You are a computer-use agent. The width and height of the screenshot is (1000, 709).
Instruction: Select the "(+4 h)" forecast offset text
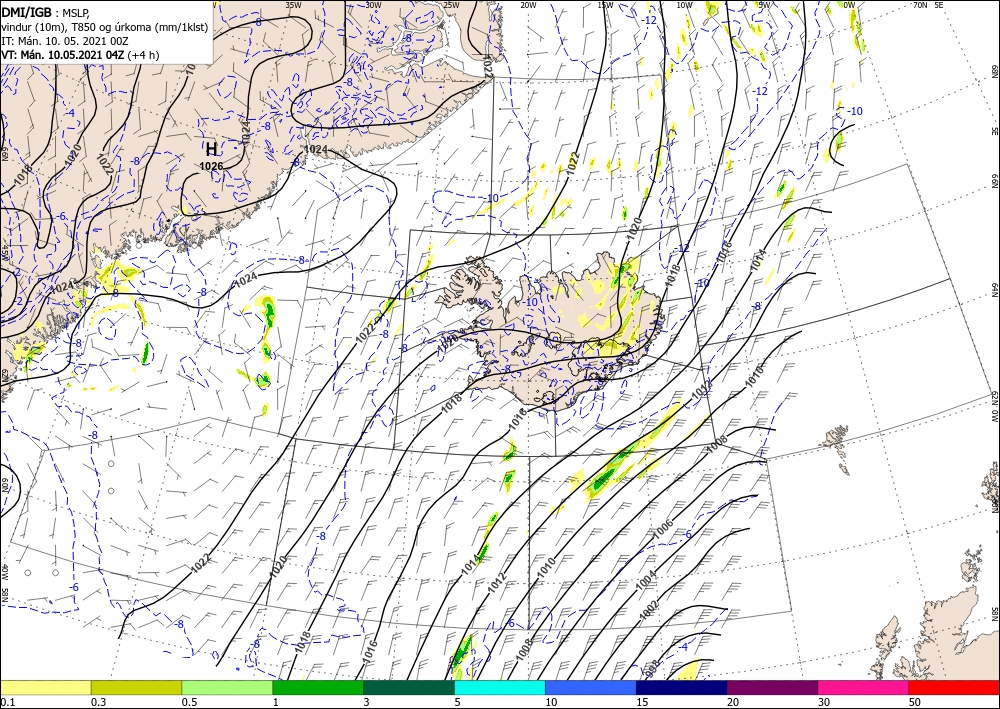(143, 55)
